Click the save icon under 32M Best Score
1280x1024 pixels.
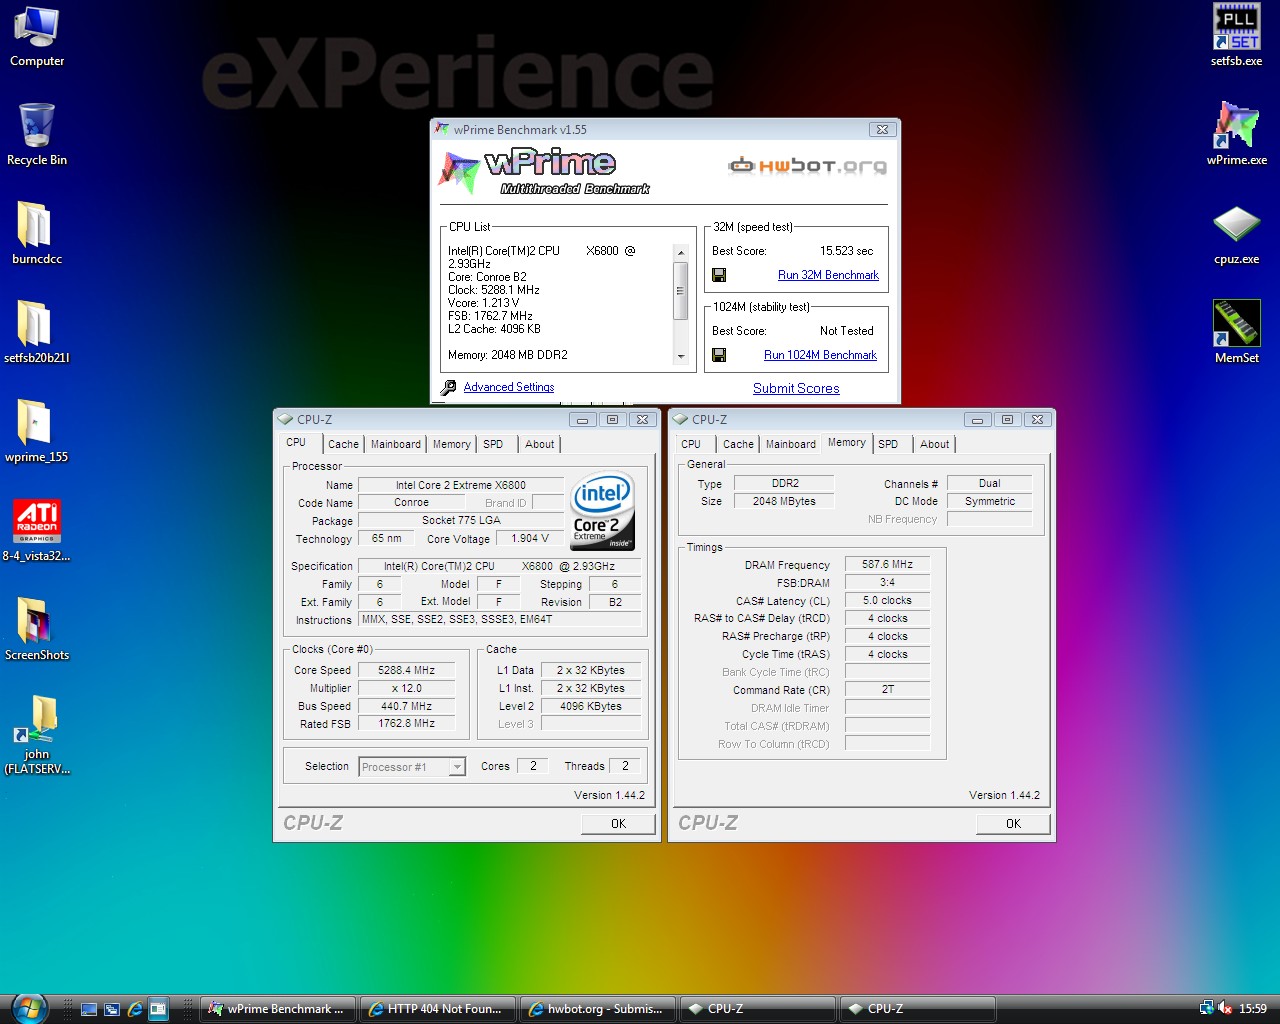tap(719, 275)
